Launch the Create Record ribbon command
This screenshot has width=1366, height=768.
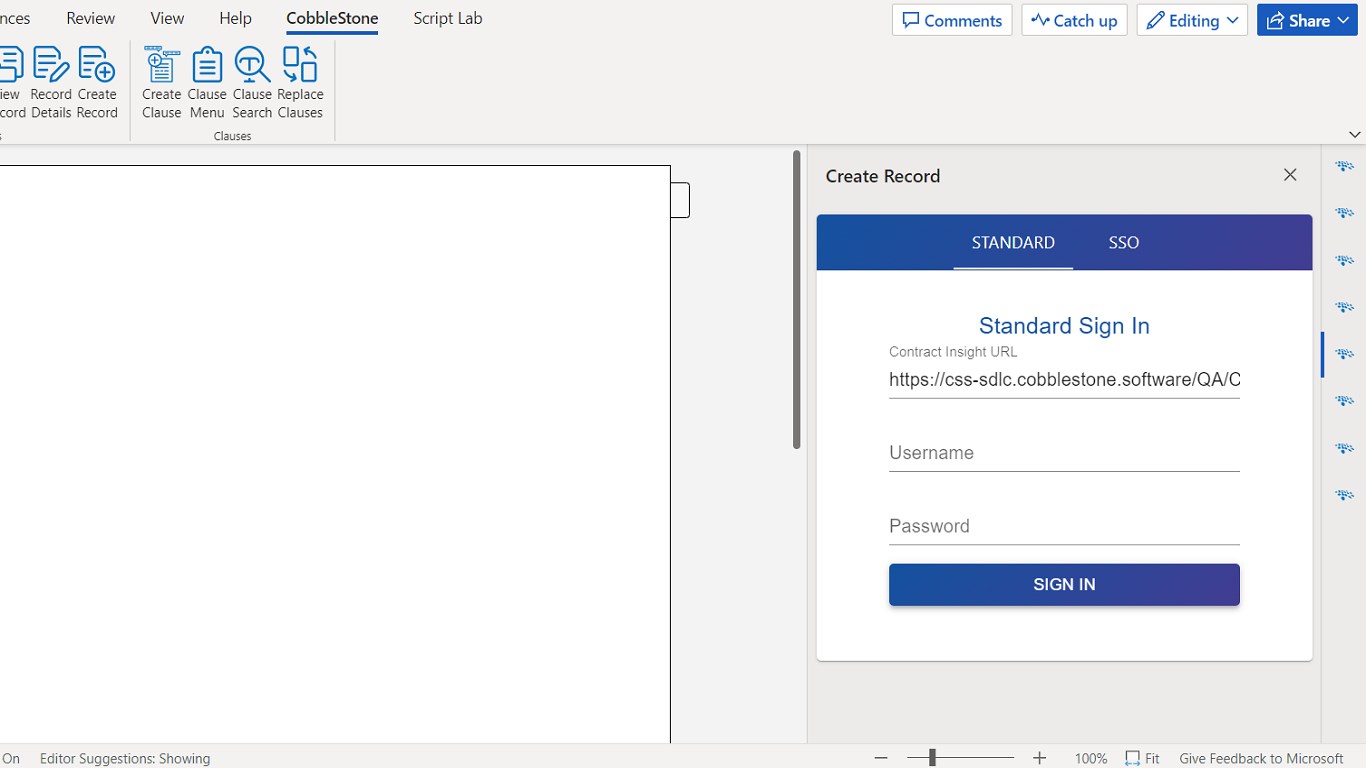tap(97, 83)
